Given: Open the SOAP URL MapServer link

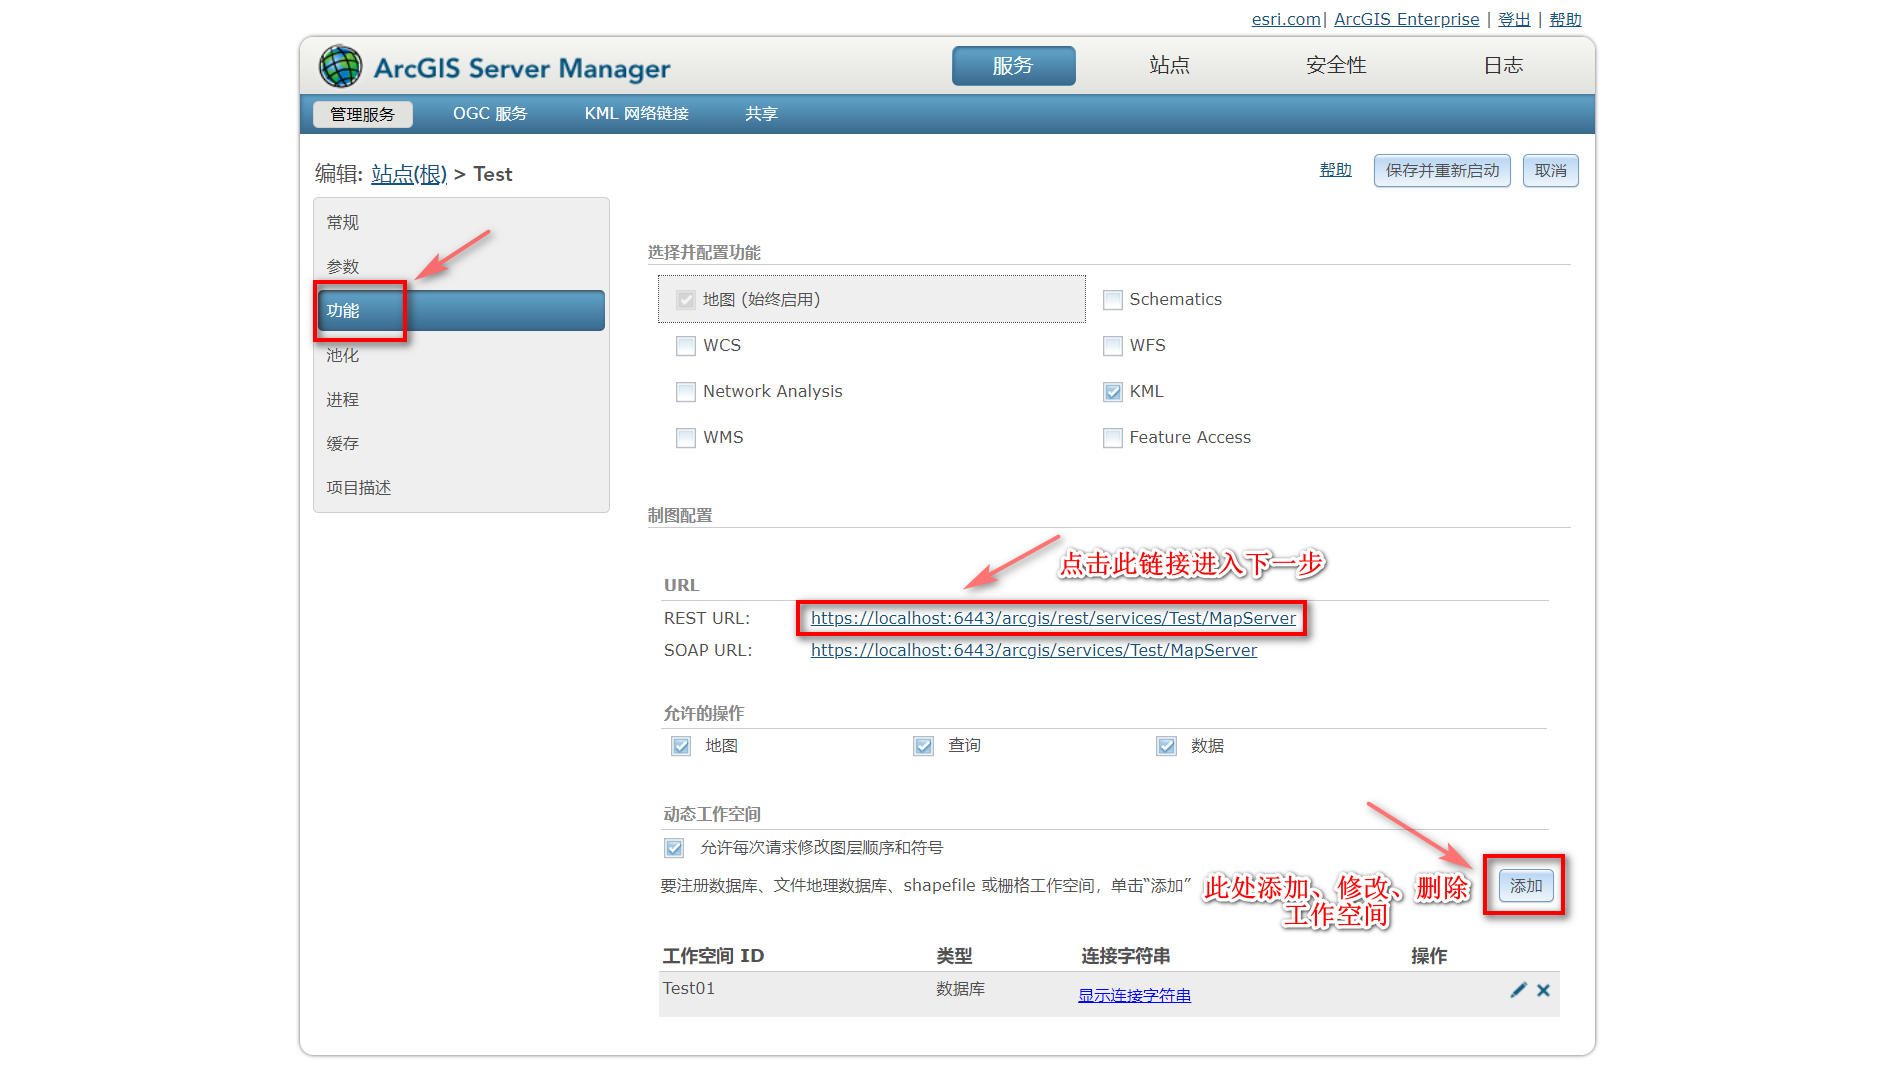Looking at the screenshot, I should [1034, 650].
